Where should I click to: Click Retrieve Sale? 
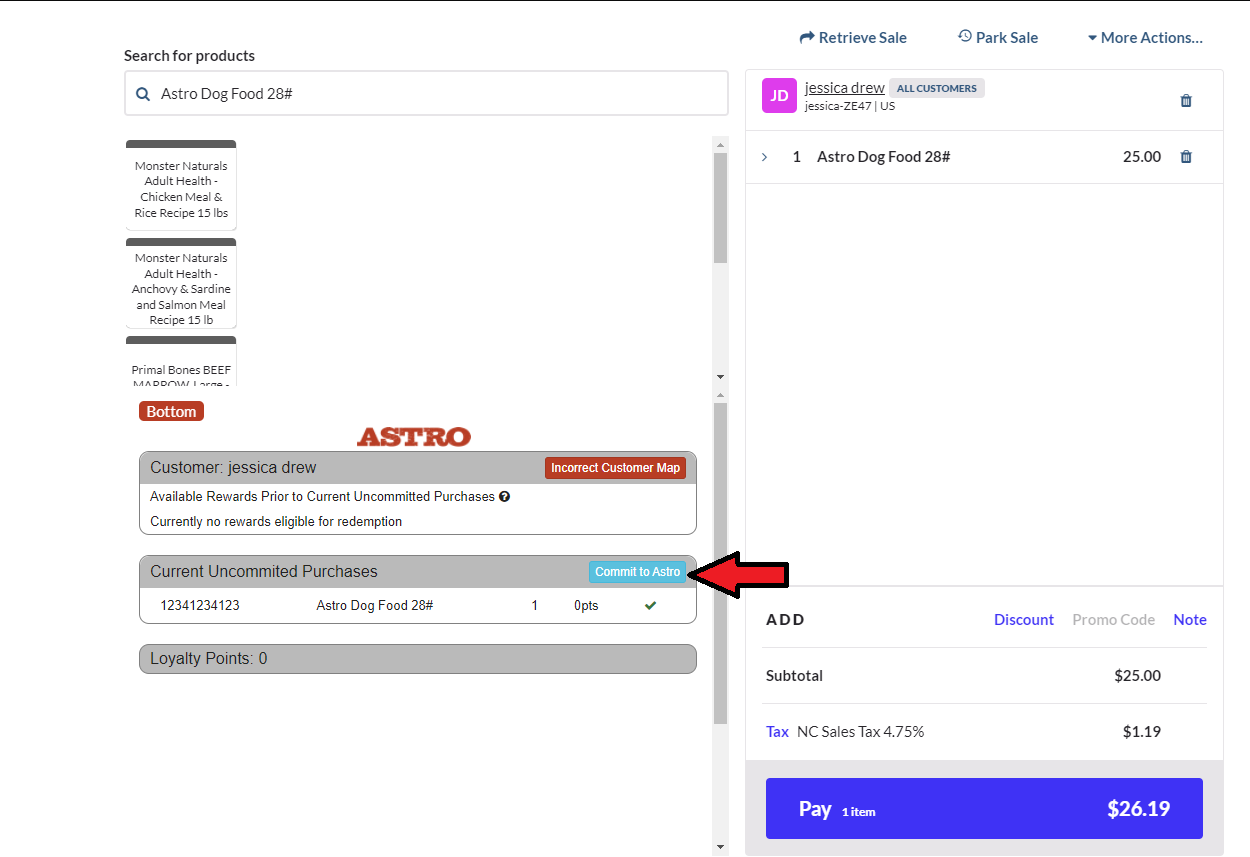click(x=853, y=38)
